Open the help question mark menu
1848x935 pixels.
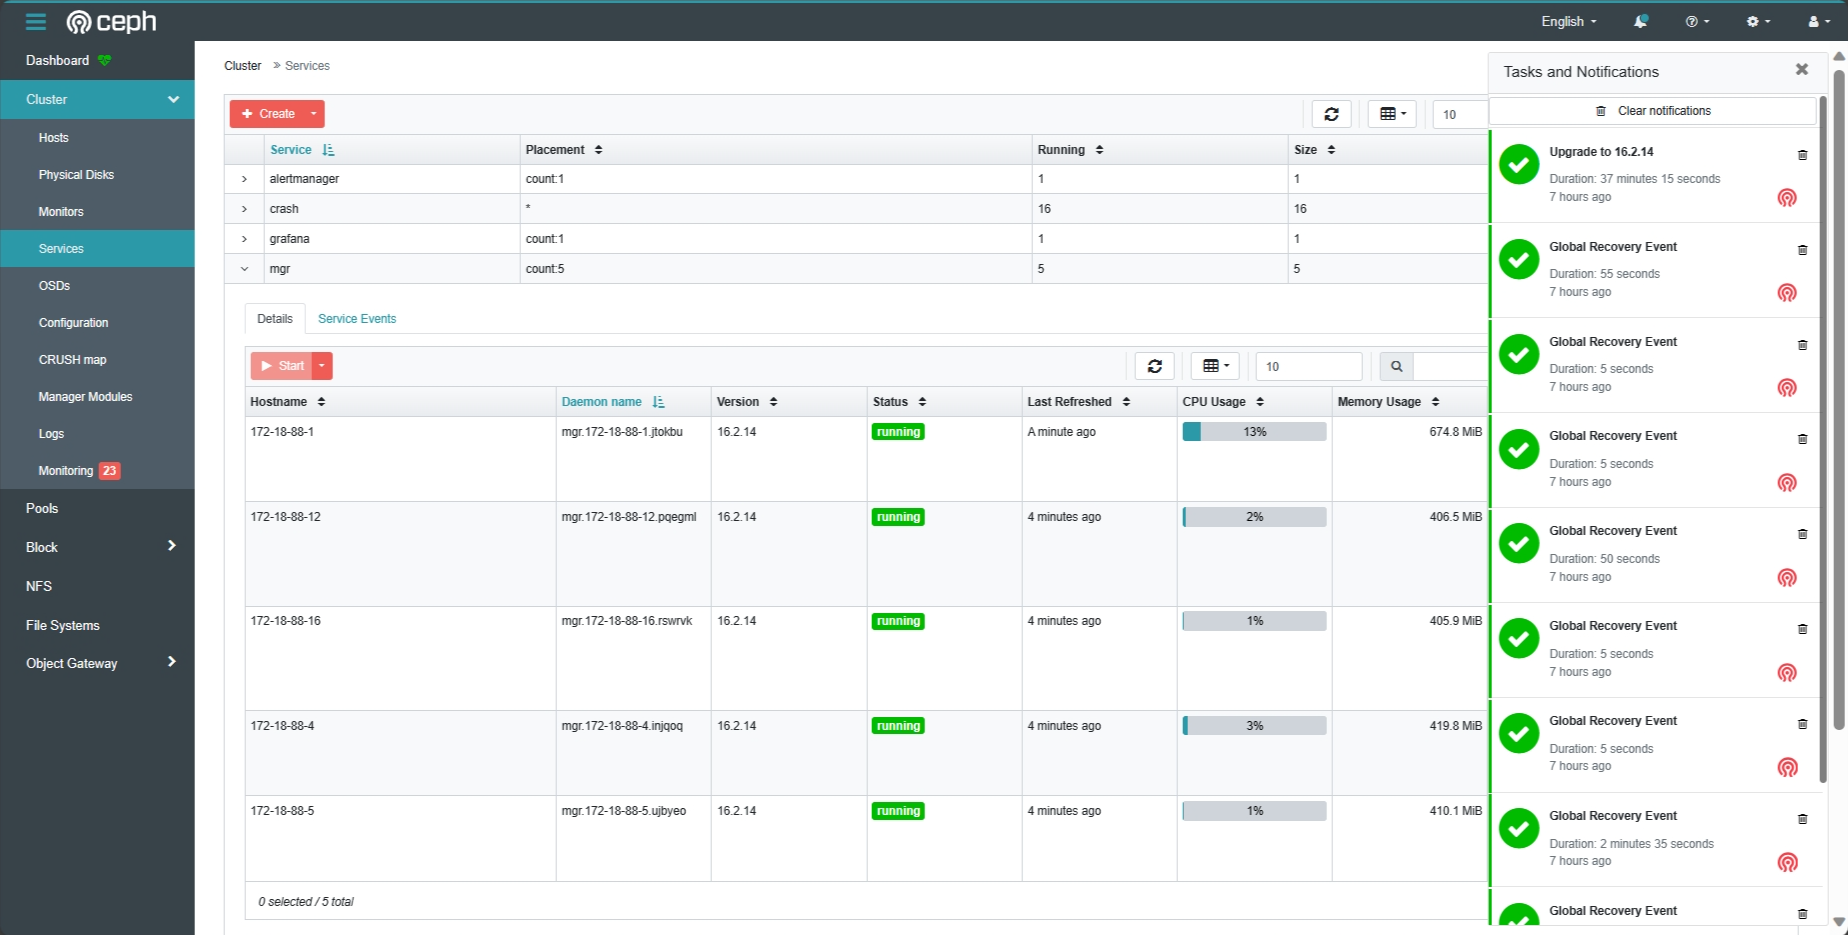pyautogui.click(x=1697, y=21)
